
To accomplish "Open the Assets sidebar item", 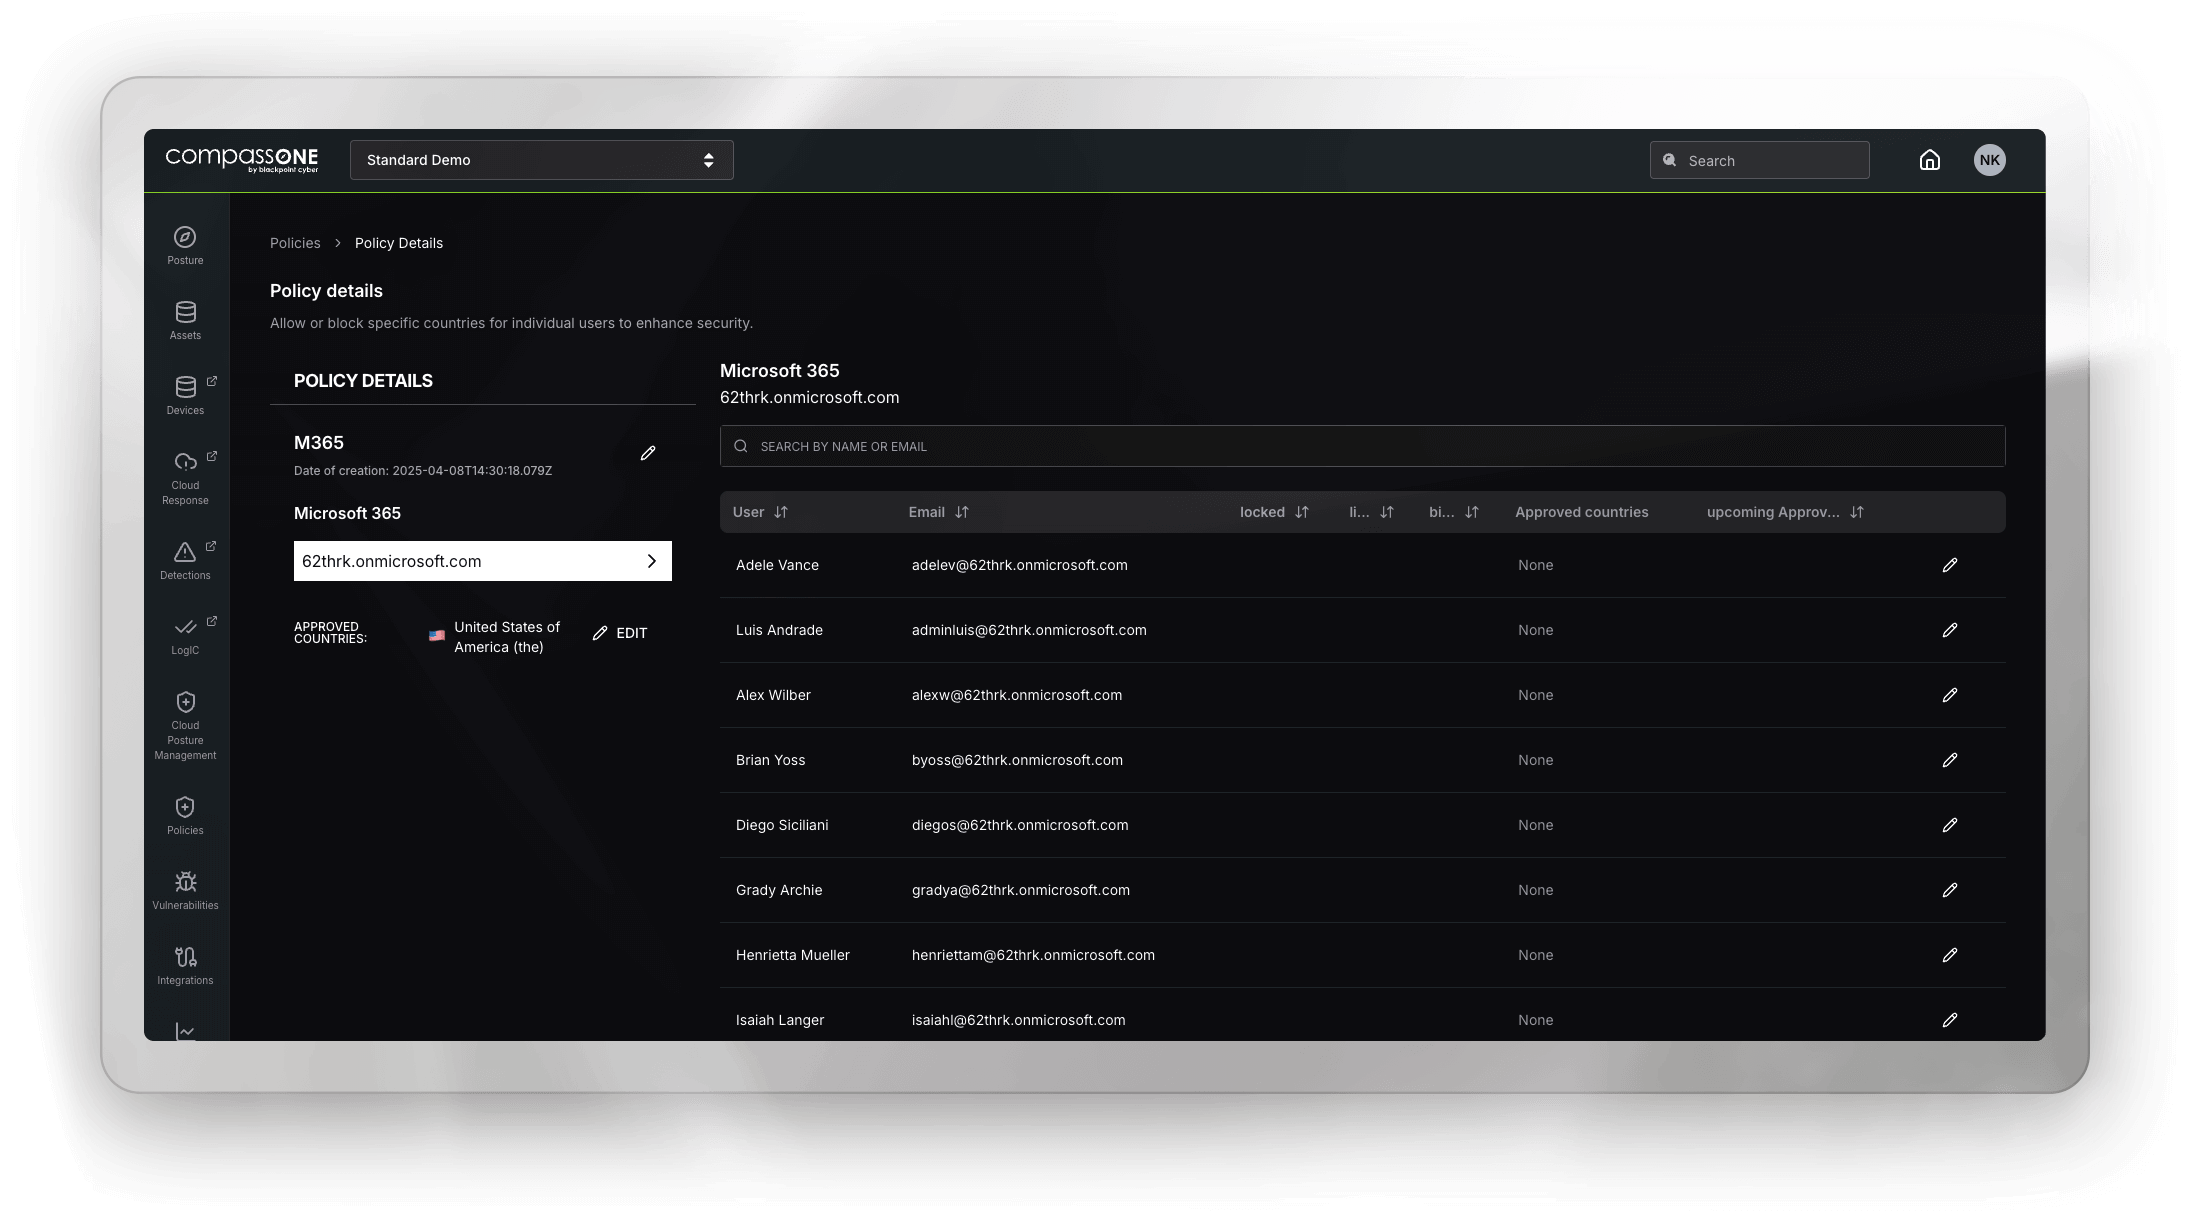I will [x=185, y=321].
